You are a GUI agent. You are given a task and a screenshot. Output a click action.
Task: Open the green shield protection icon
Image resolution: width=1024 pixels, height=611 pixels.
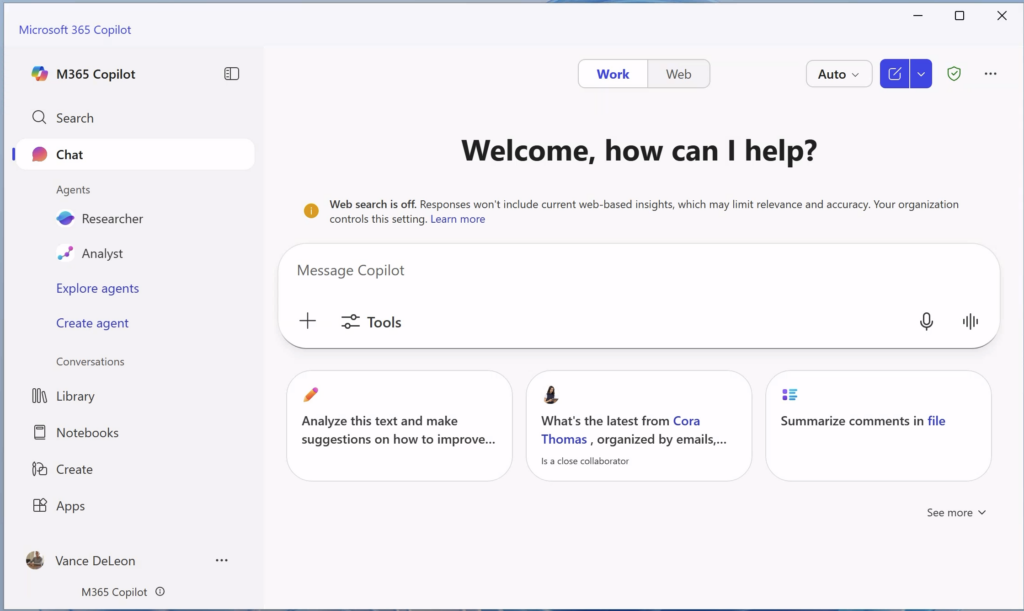pos(954,74)
